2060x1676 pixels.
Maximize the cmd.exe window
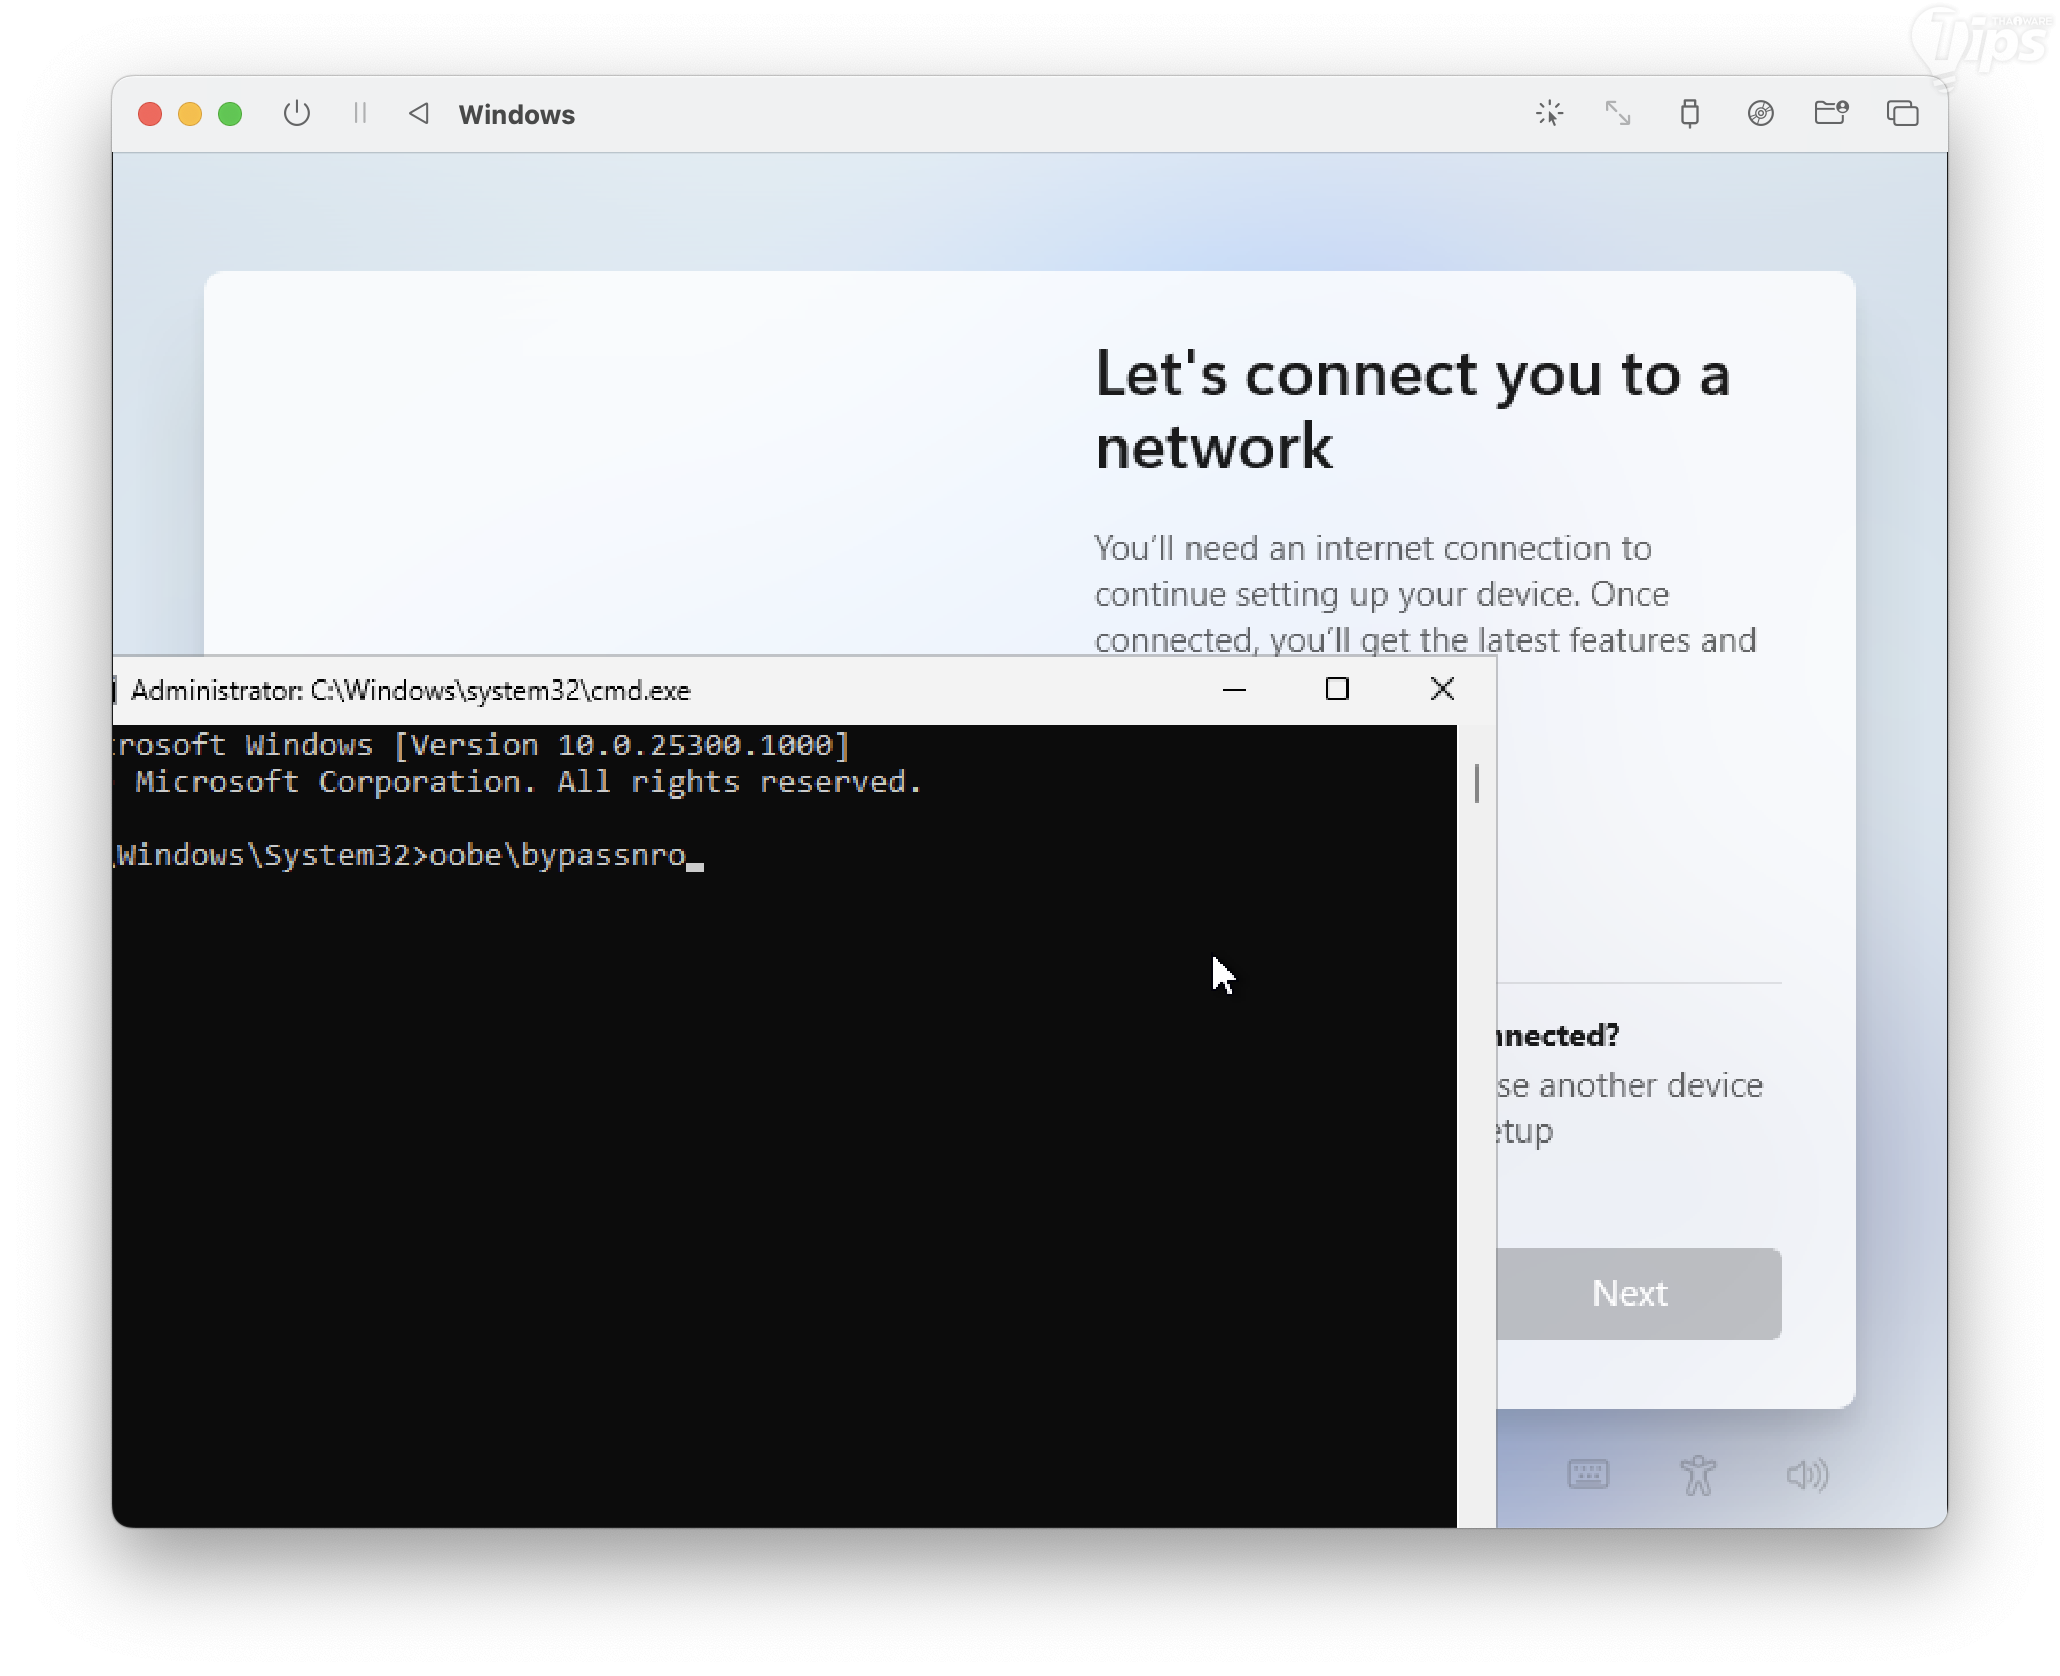(1337, 689)
